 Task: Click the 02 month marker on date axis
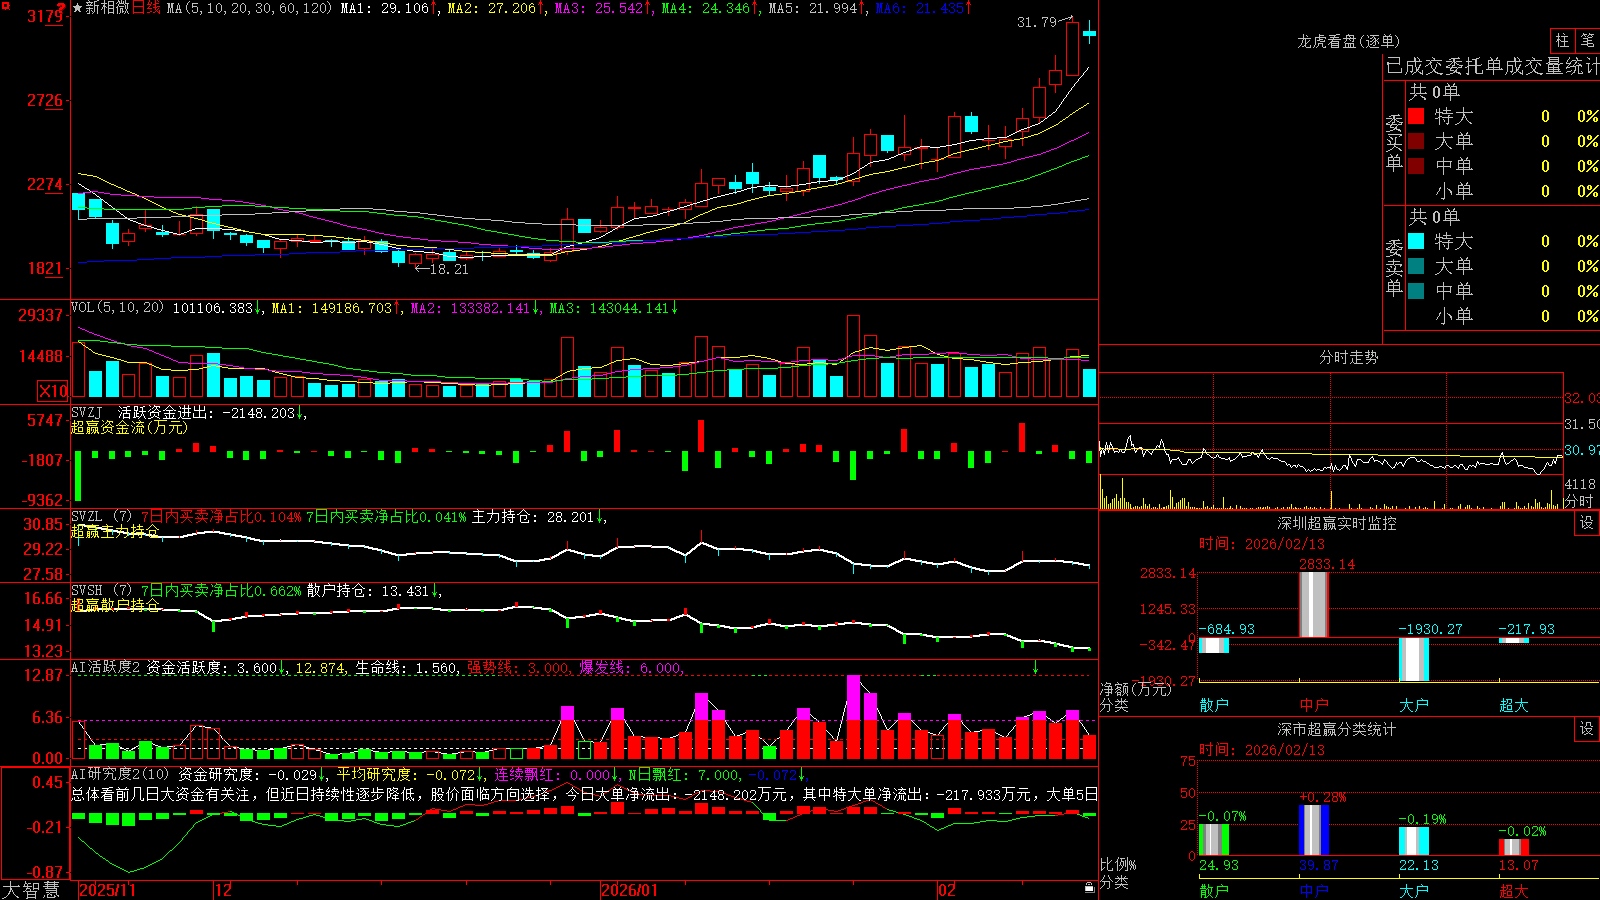point(947,890)
